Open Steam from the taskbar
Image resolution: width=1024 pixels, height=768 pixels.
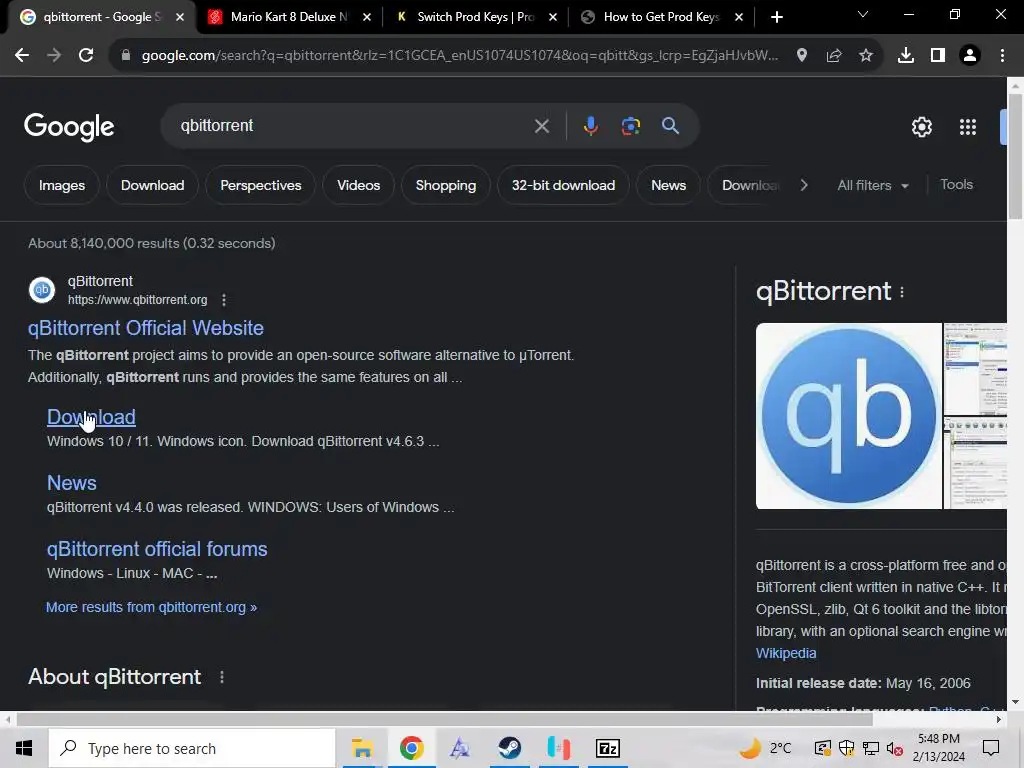tap(509, 748)
